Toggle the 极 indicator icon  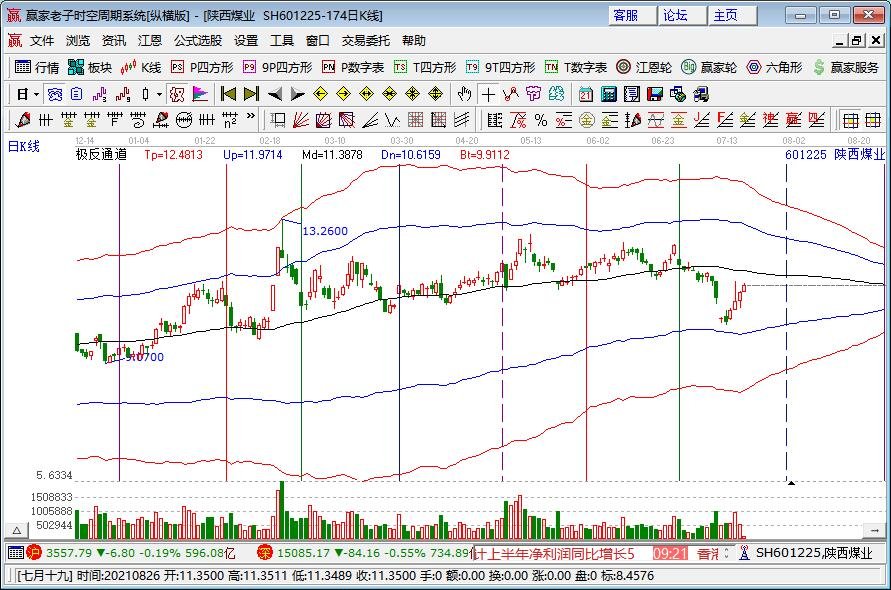point(177,94)
